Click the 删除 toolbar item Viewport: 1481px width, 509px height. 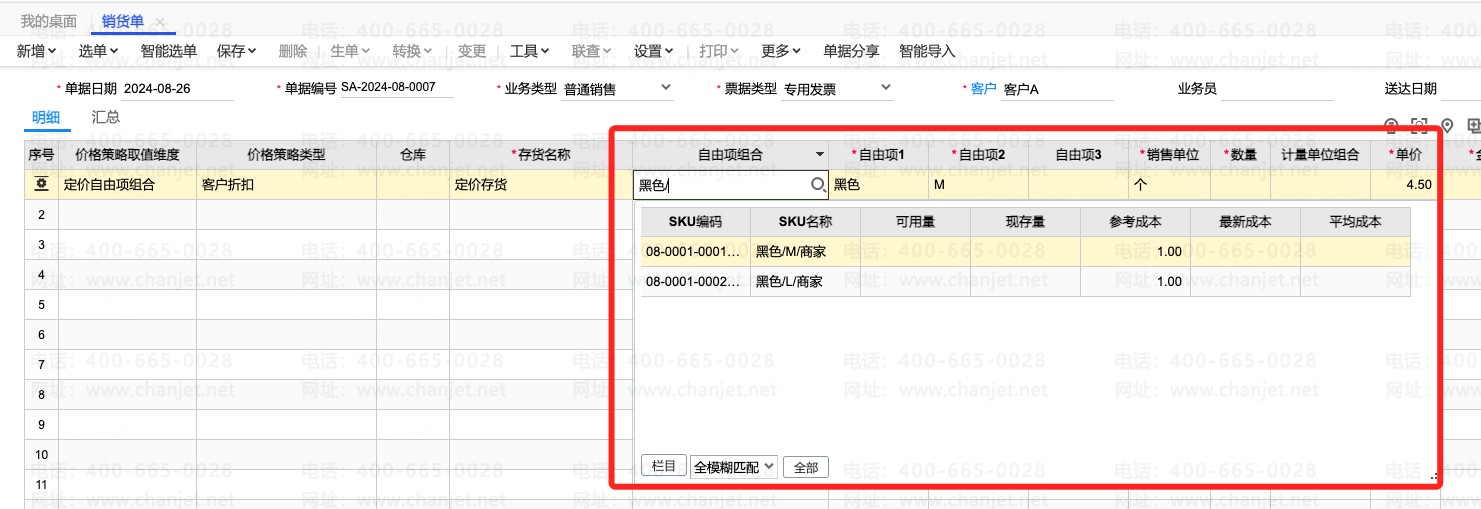pyautogui.click(x=293, y=51)
